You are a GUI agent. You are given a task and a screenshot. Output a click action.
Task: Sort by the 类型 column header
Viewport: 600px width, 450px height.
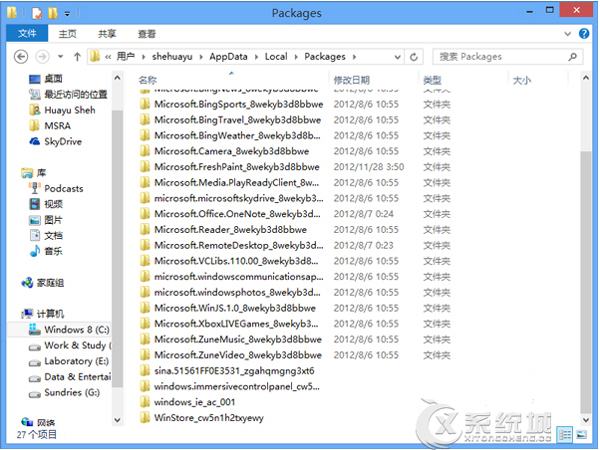tap(432, 80)
